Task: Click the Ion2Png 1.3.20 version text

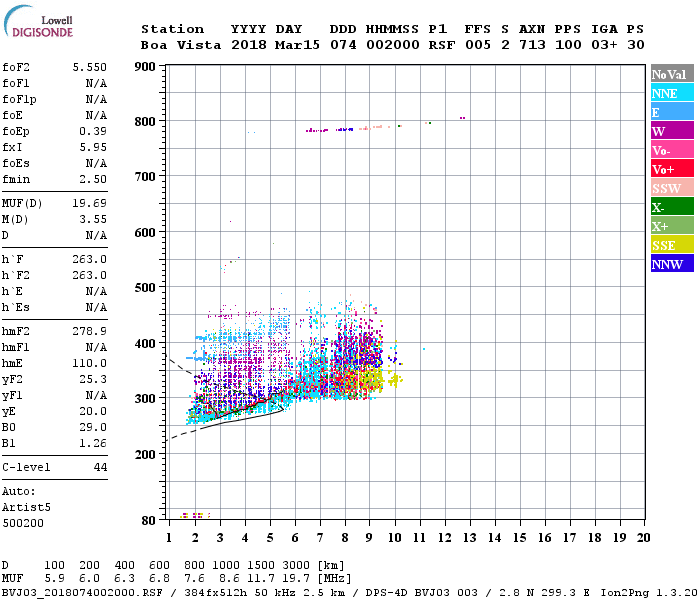Action: (x=649, y=593)
